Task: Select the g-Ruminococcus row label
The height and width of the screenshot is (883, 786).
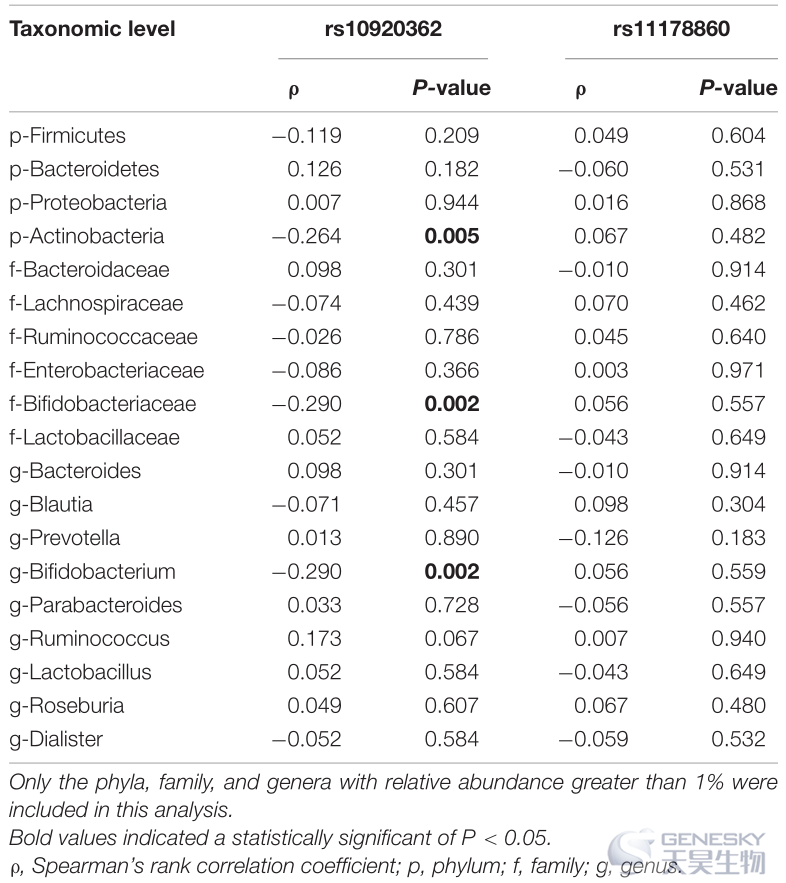Action: tap(90, 639)
